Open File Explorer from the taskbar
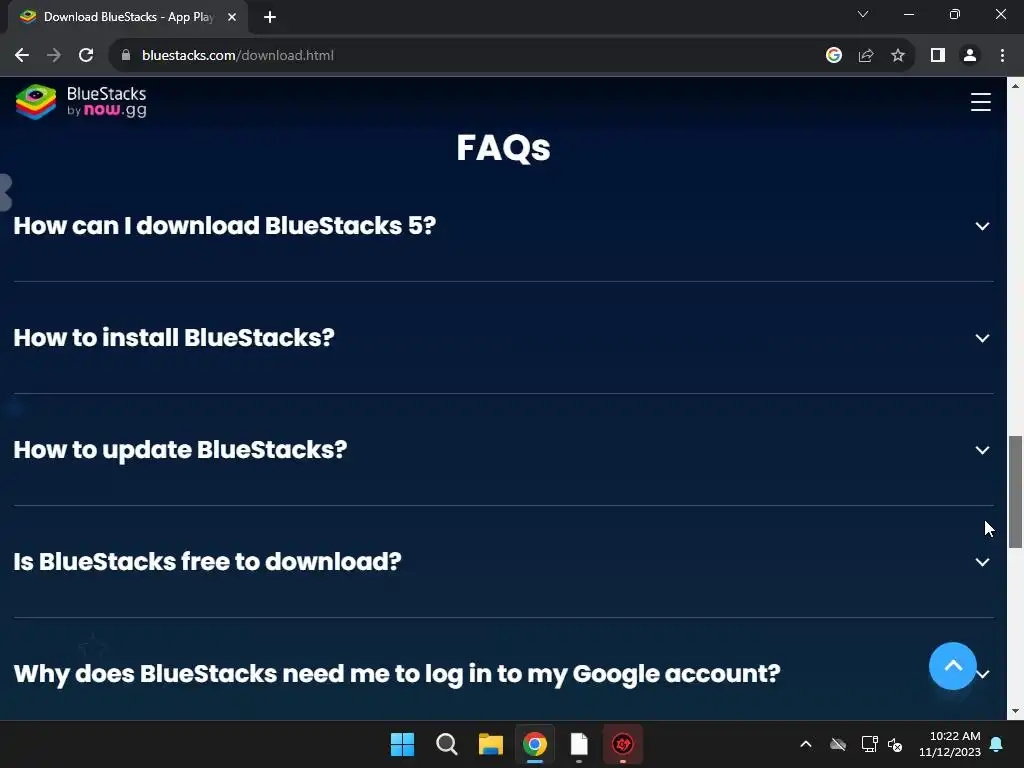This screenshot has width=1024, height=768. coord(490,744)
